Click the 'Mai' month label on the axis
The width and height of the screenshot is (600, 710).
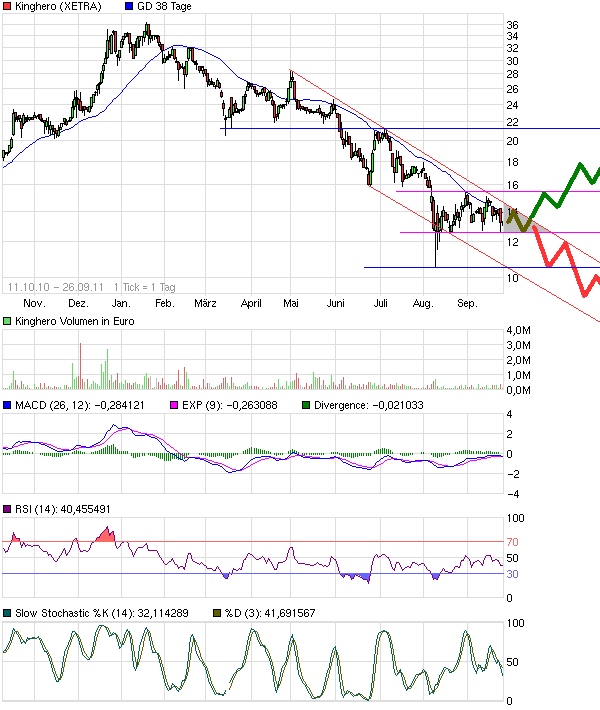[291, 303]
